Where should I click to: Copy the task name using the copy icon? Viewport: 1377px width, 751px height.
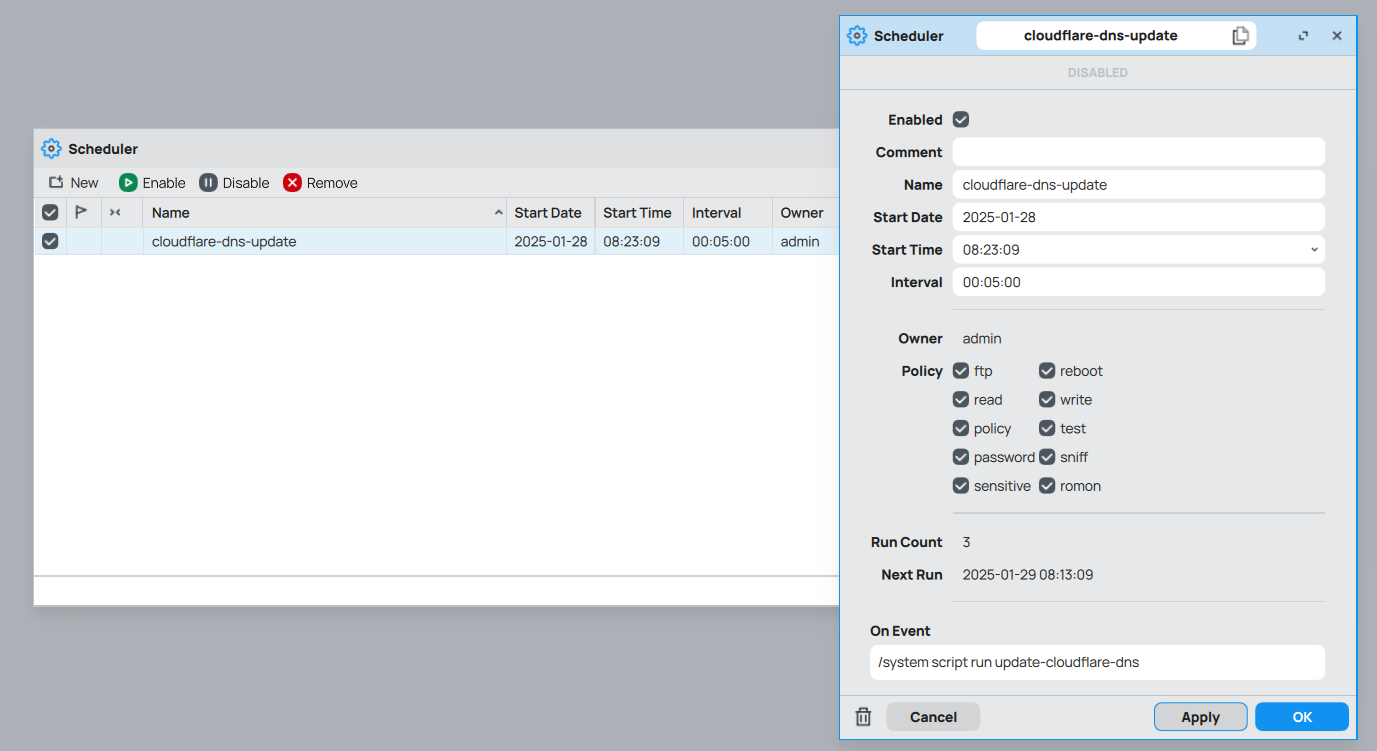click(x=1240, y=35)
